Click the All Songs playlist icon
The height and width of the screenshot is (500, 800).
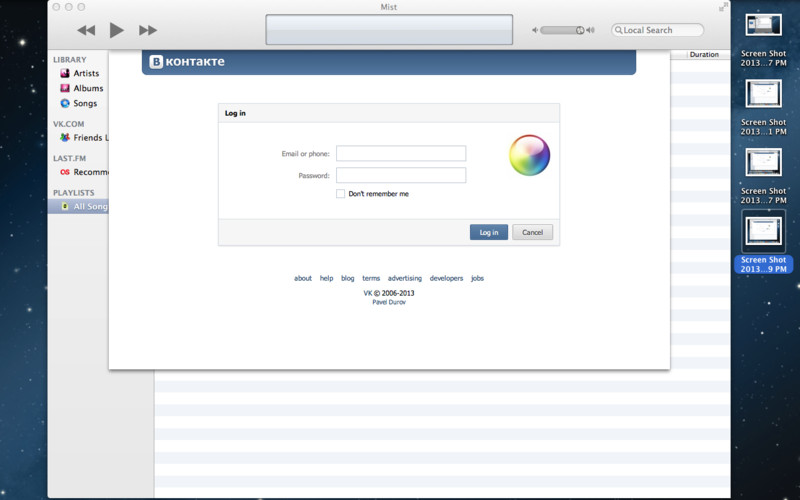65,206
